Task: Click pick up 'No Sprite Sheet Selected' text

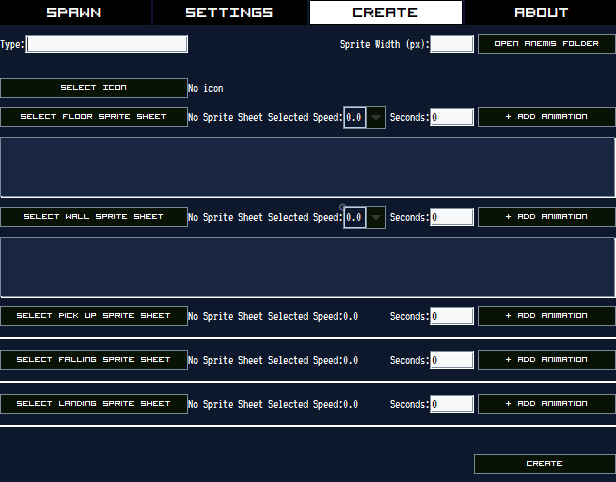Action: 248,317
